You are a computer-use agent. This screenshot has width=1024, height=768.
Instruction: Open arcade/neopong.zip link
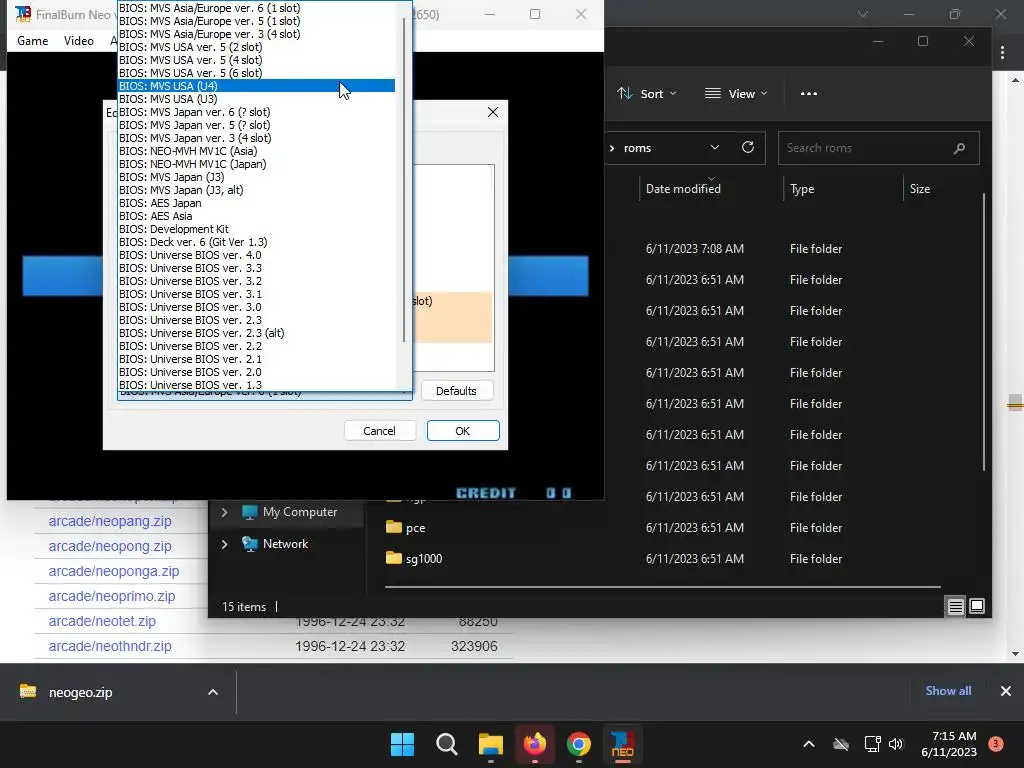pyautogui.click(x=110, y=546)
